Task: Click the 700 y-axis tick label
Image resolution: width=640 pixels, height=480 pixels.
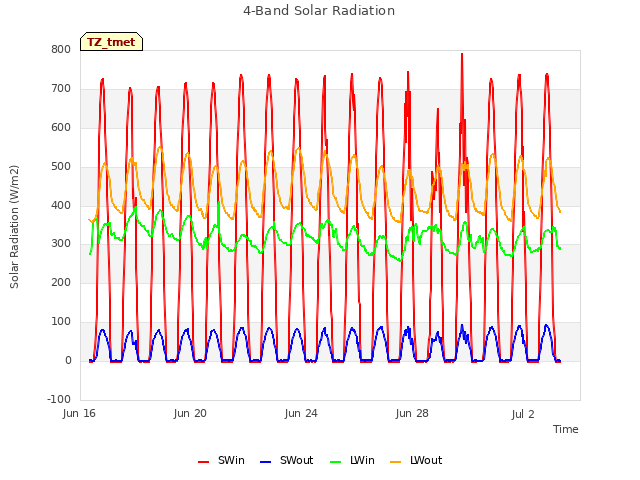Action: (61, 88)
